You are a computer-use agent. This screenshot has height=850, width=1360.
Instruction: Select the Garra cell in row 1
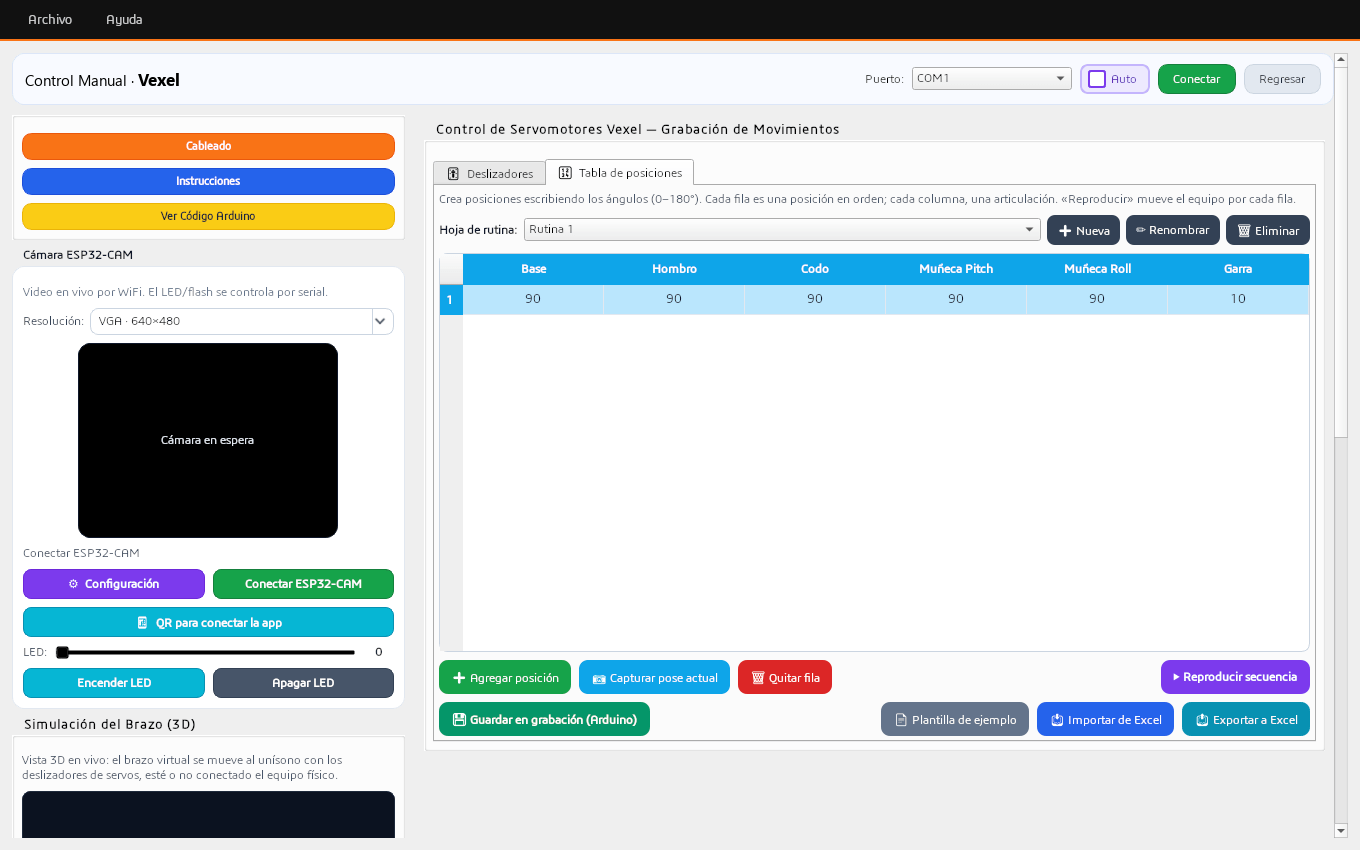click(1238, 299)
